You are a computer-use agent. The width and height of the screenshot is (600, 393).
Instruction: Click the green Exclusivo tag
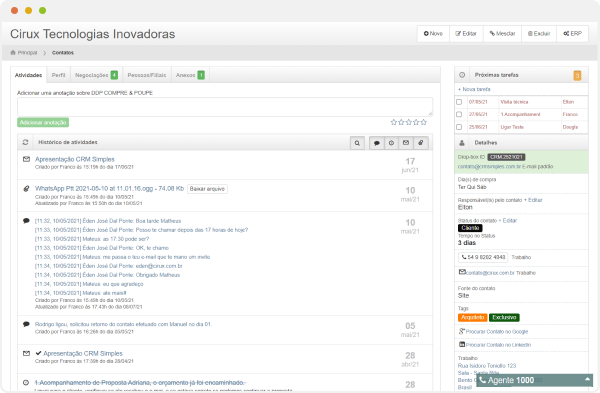[x=504, y=318]
